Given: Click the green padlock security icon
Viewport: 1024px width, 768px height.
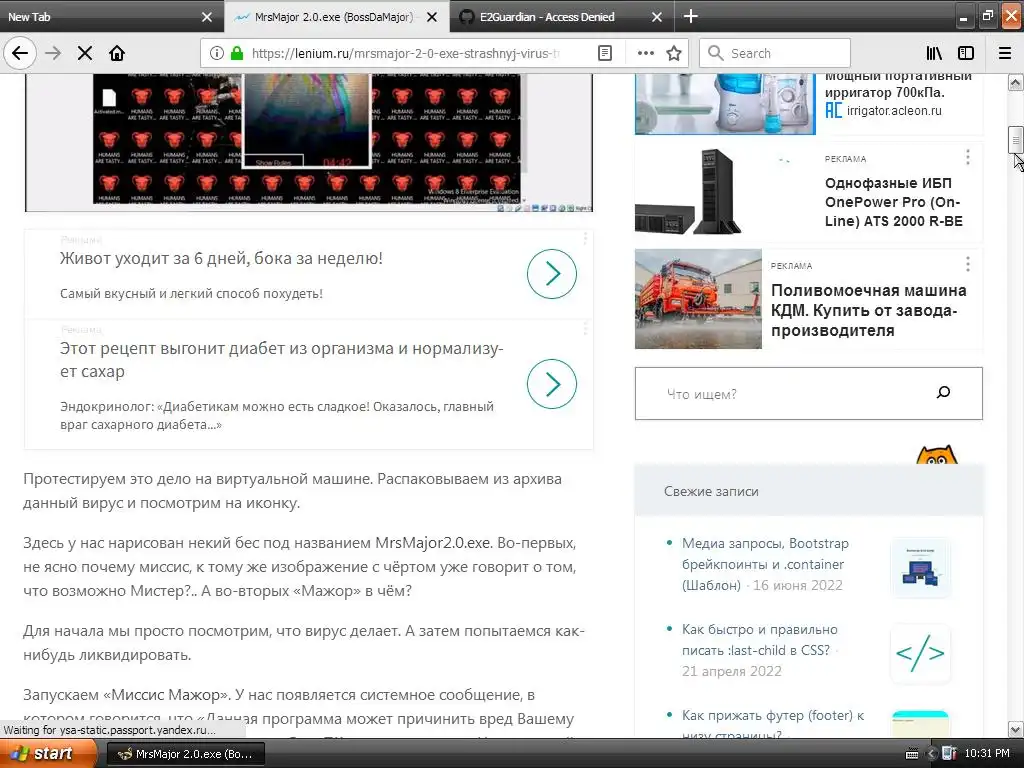Looking at the screenshot, I should [x=236, y=54].
